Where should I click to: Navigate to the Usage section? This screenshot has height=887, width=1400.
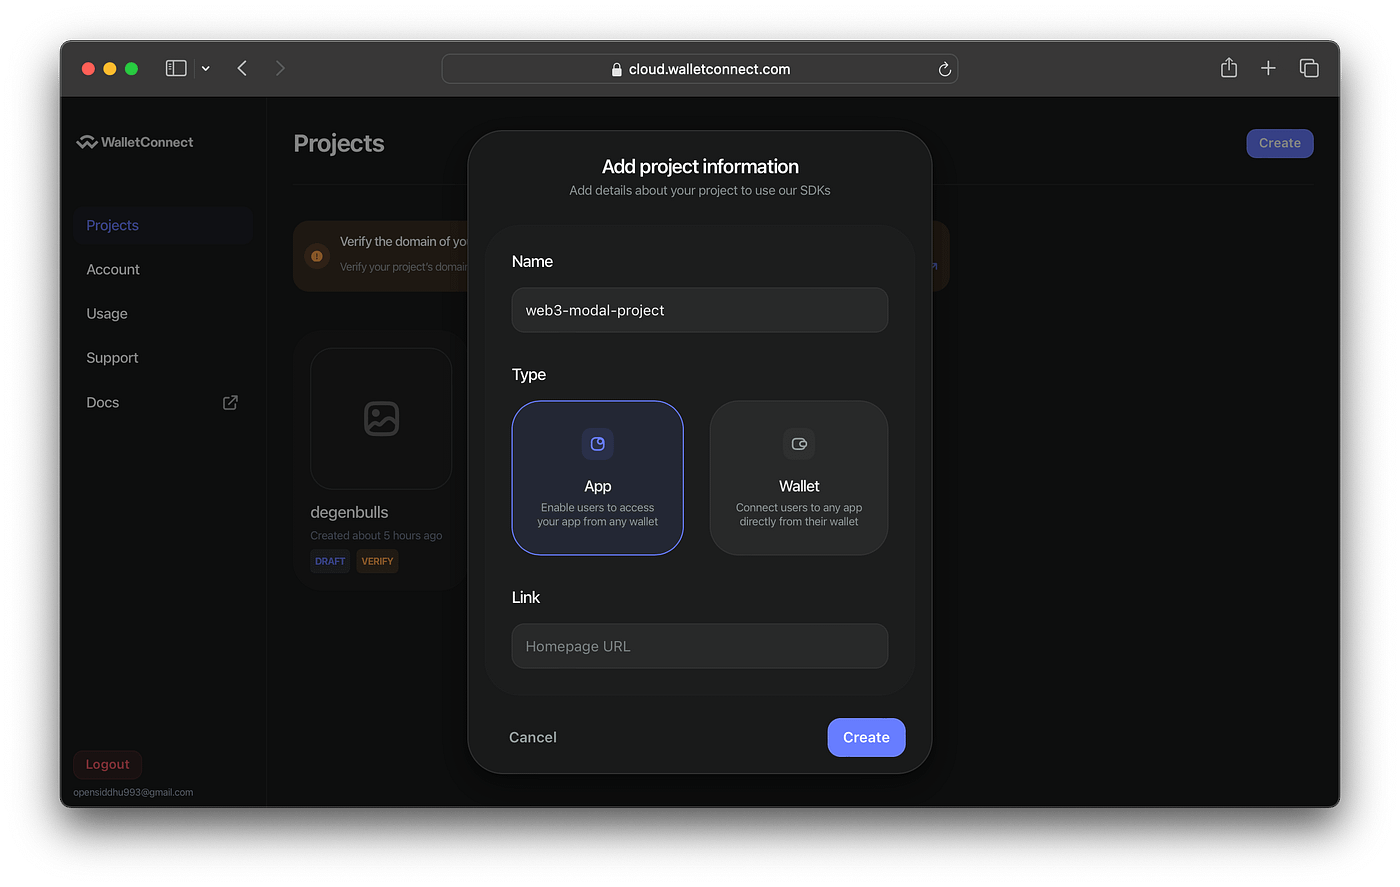[x=106, y=313]
